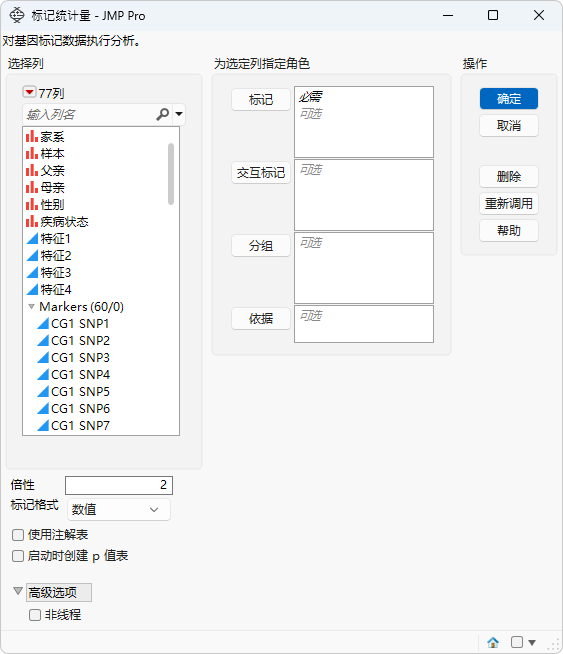Select the 性别 column
Viewport: 563px width, 654px height.
coord(45,205)
